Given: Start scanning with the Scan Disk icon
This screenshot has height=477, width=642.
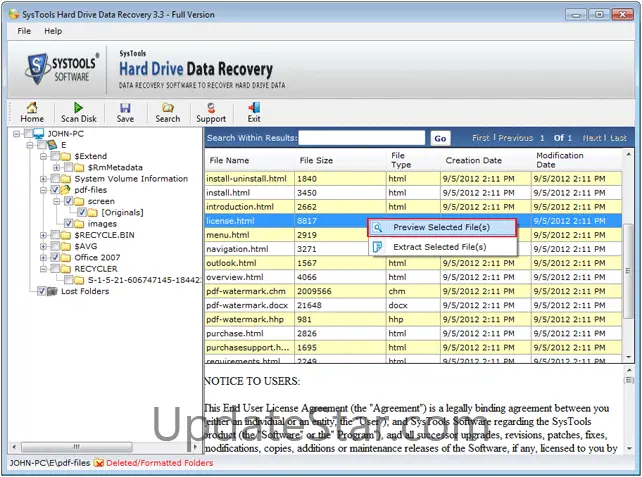Looking at the screenshot, I should pyautogui.click(x=78, y=108).
